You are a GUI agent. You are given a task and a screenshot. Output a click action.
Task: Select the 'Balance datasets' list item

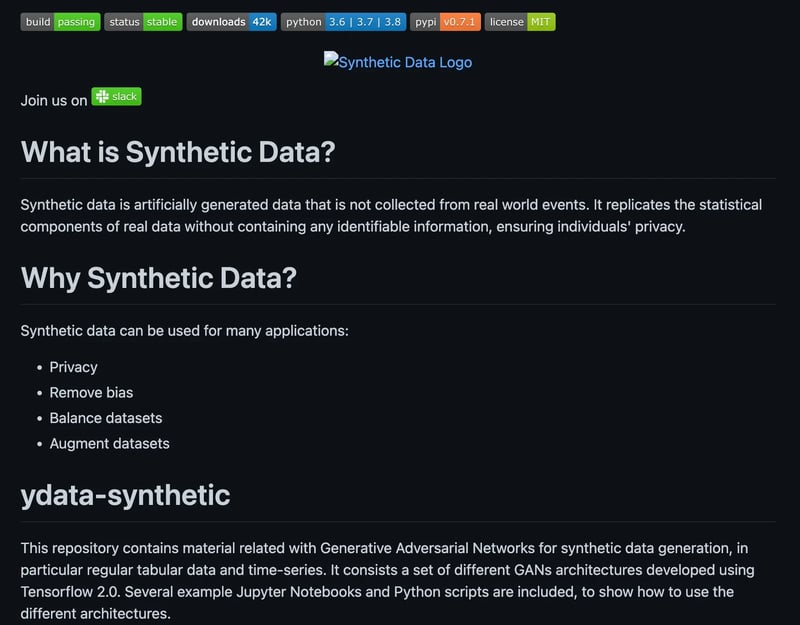coord(106,418)
